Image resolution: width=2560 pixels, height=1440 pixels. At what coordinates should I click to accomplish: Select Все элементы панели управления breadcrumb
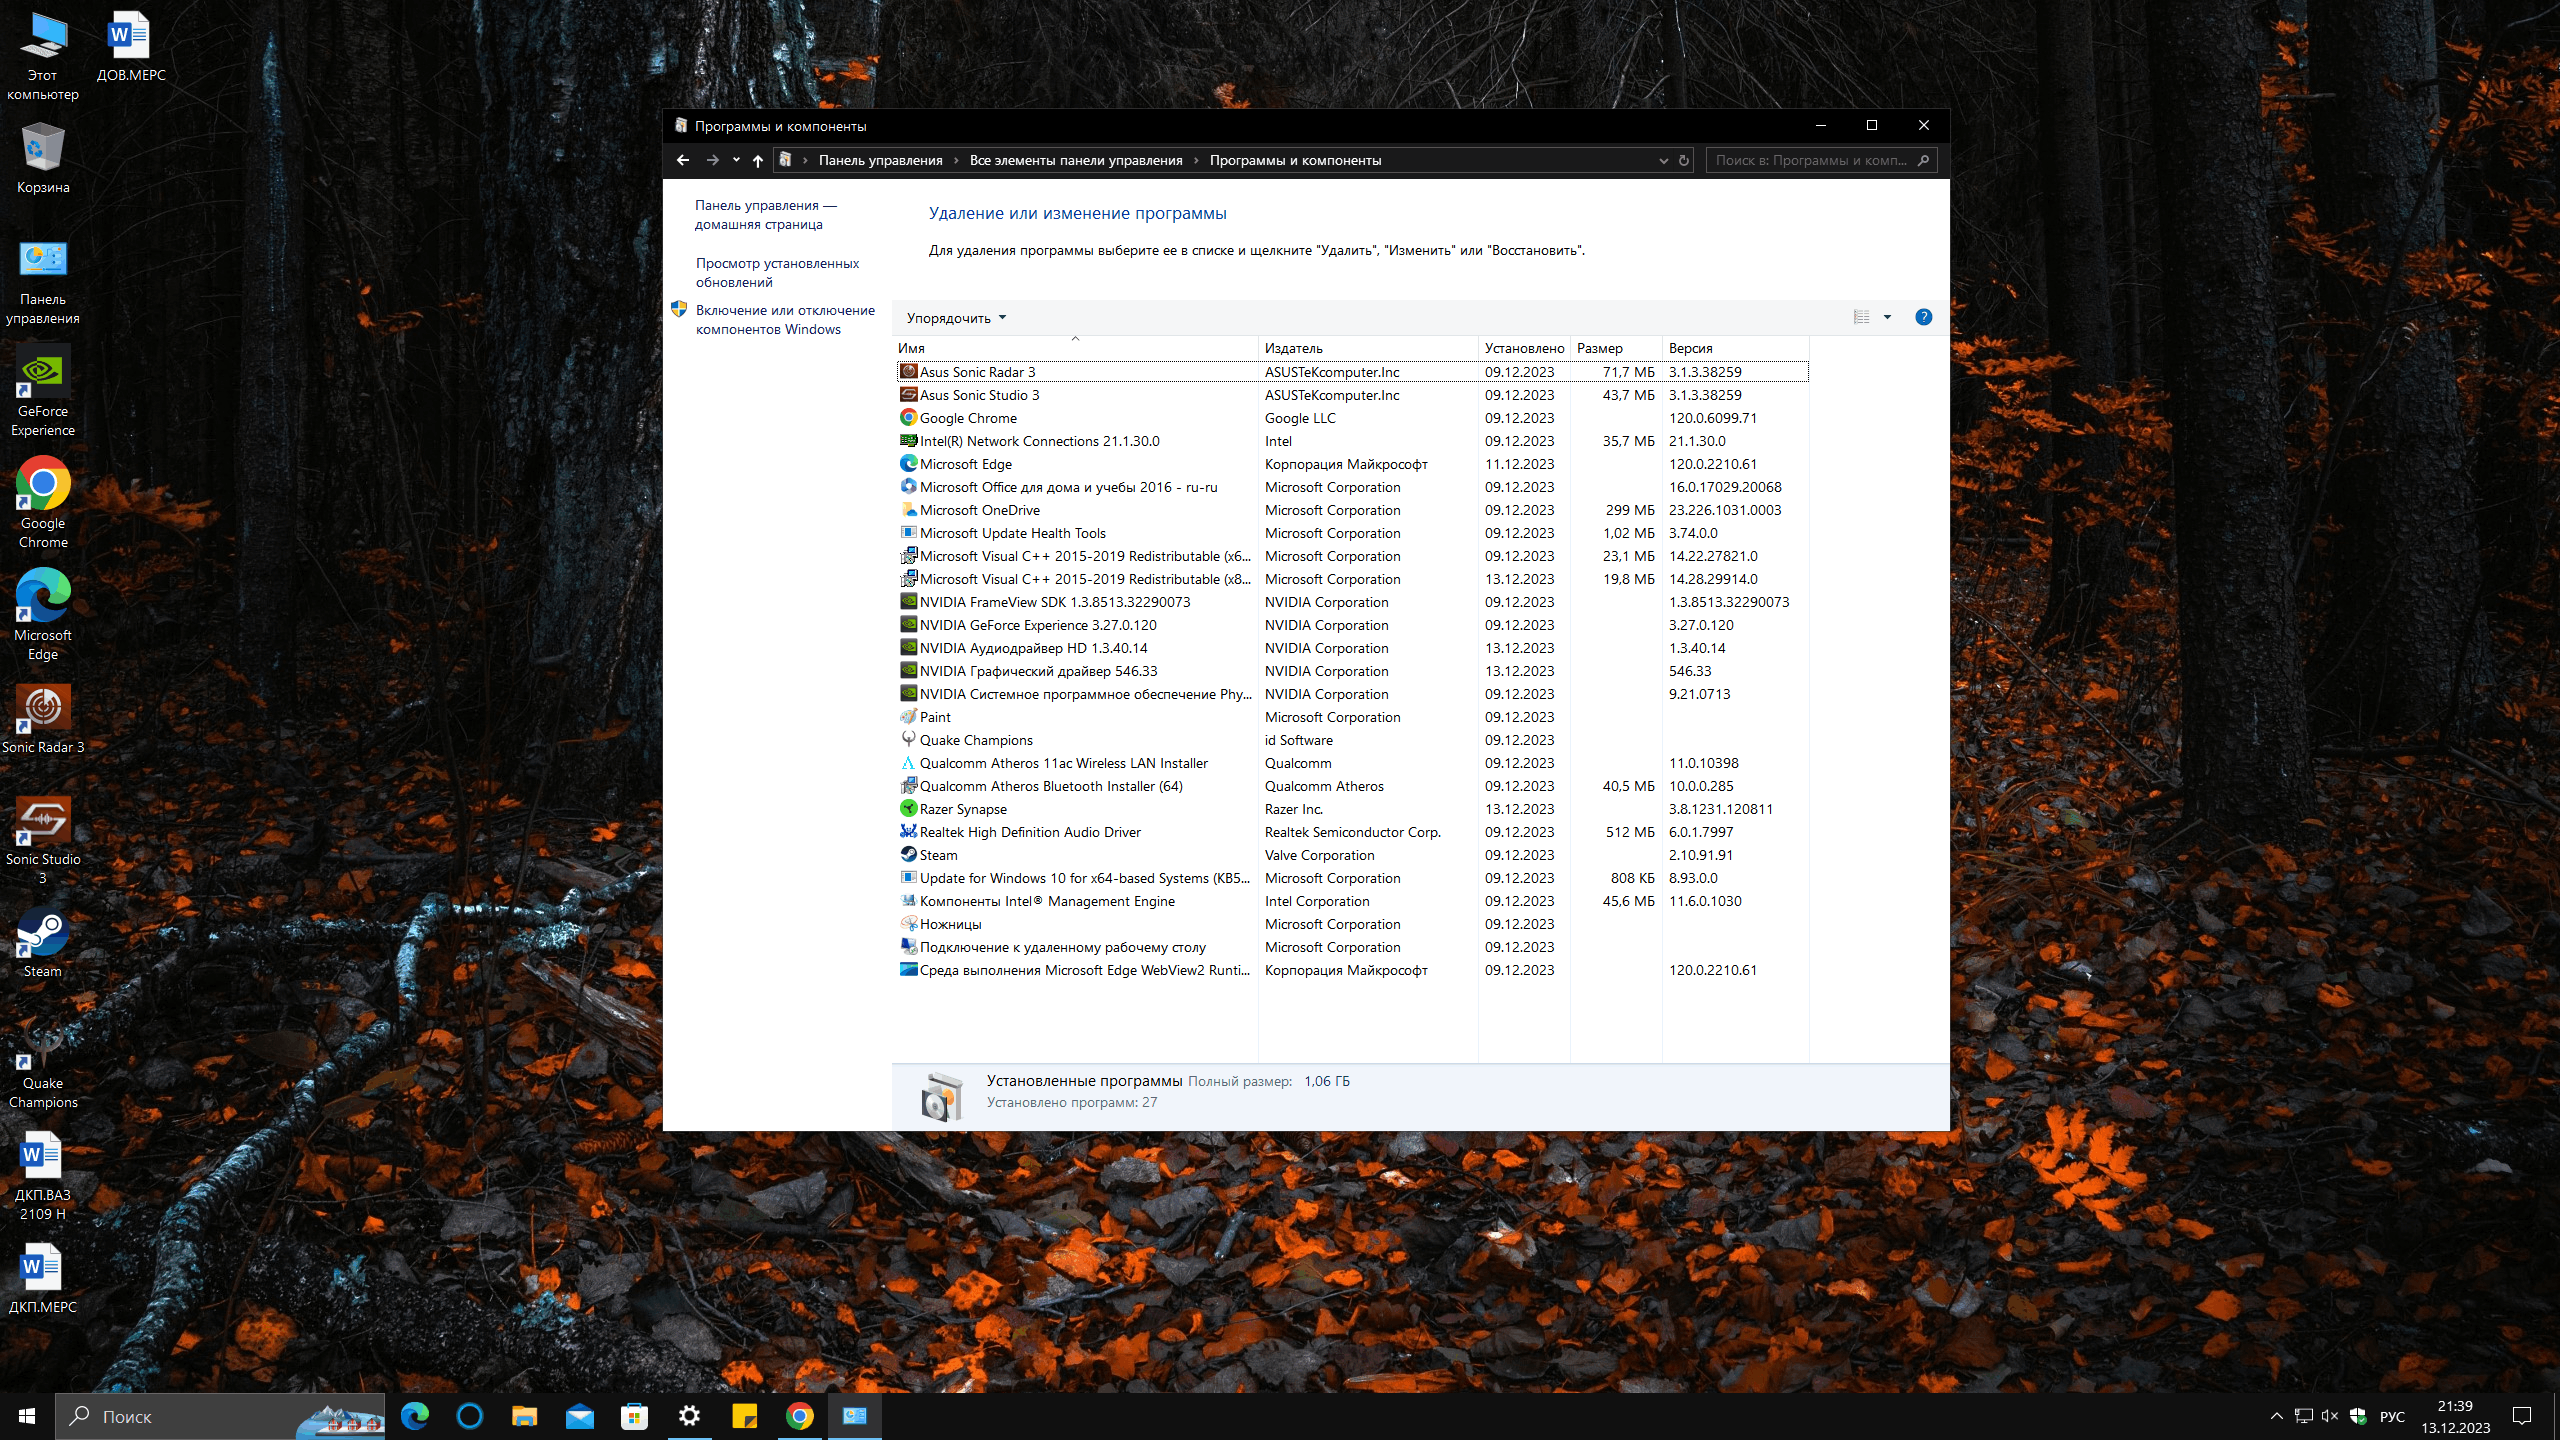click(1076, 159)
